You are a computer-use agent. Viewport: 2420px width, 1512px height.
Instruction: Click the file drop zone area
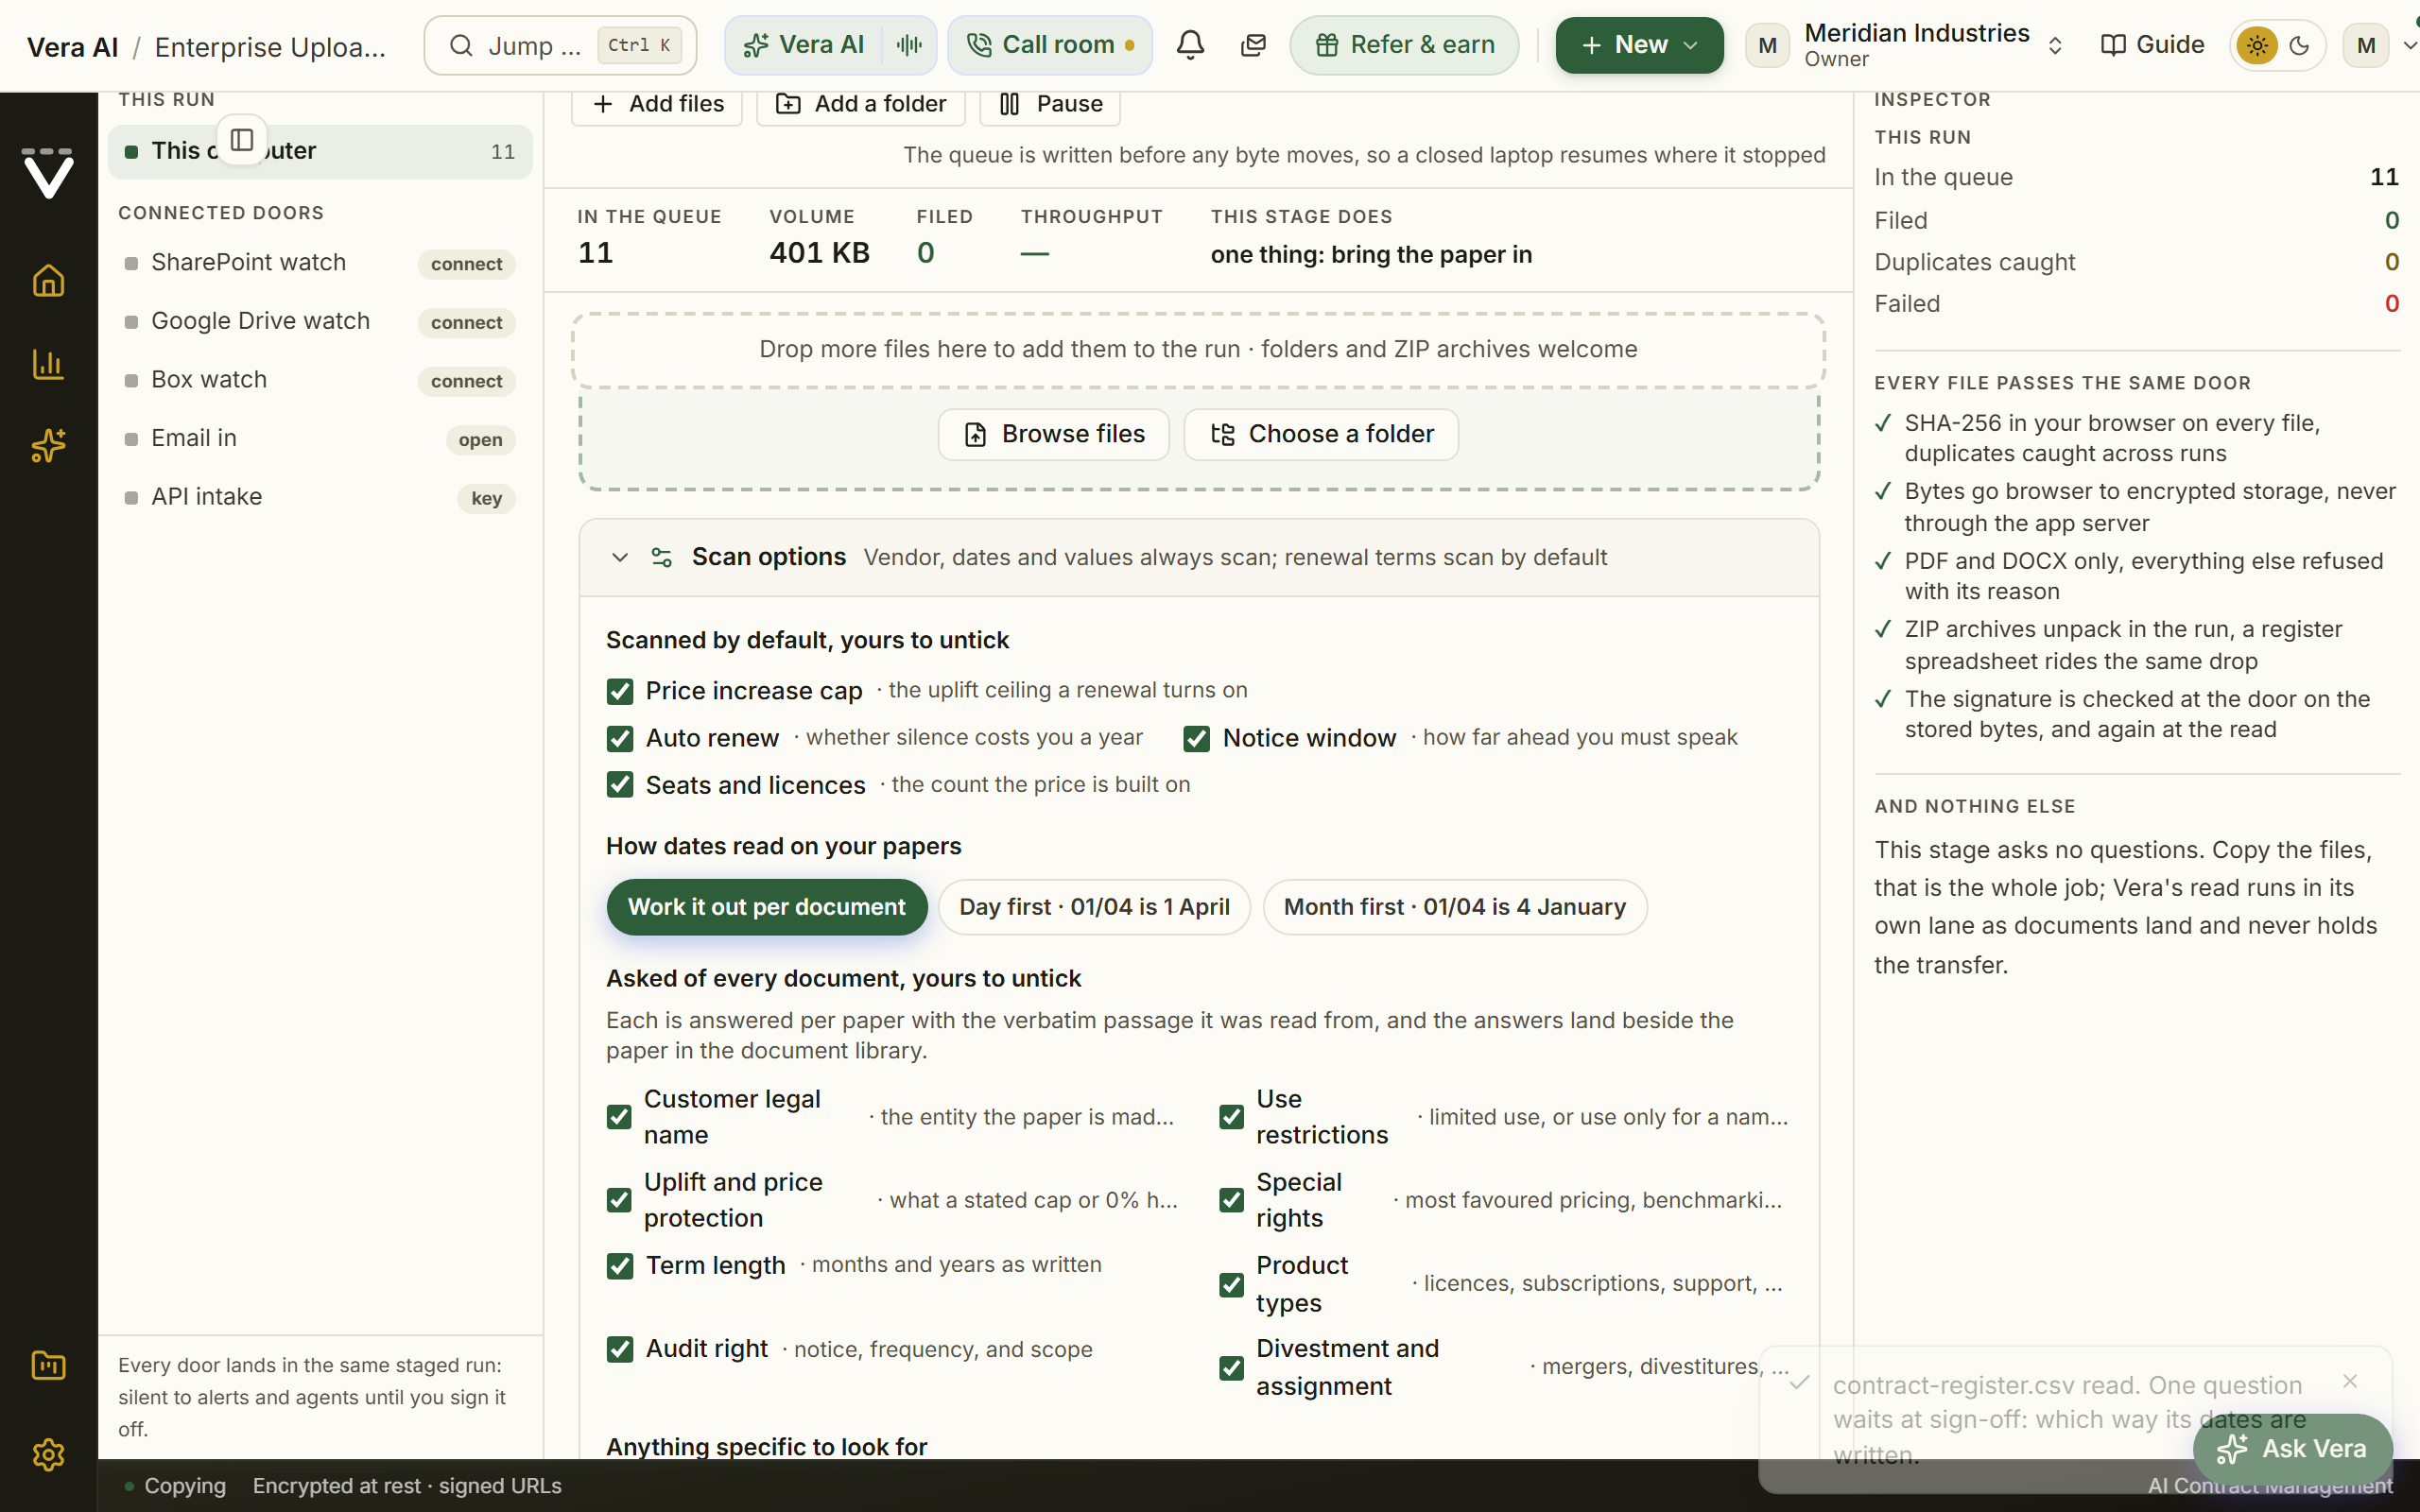click(x=1198, y=350)
